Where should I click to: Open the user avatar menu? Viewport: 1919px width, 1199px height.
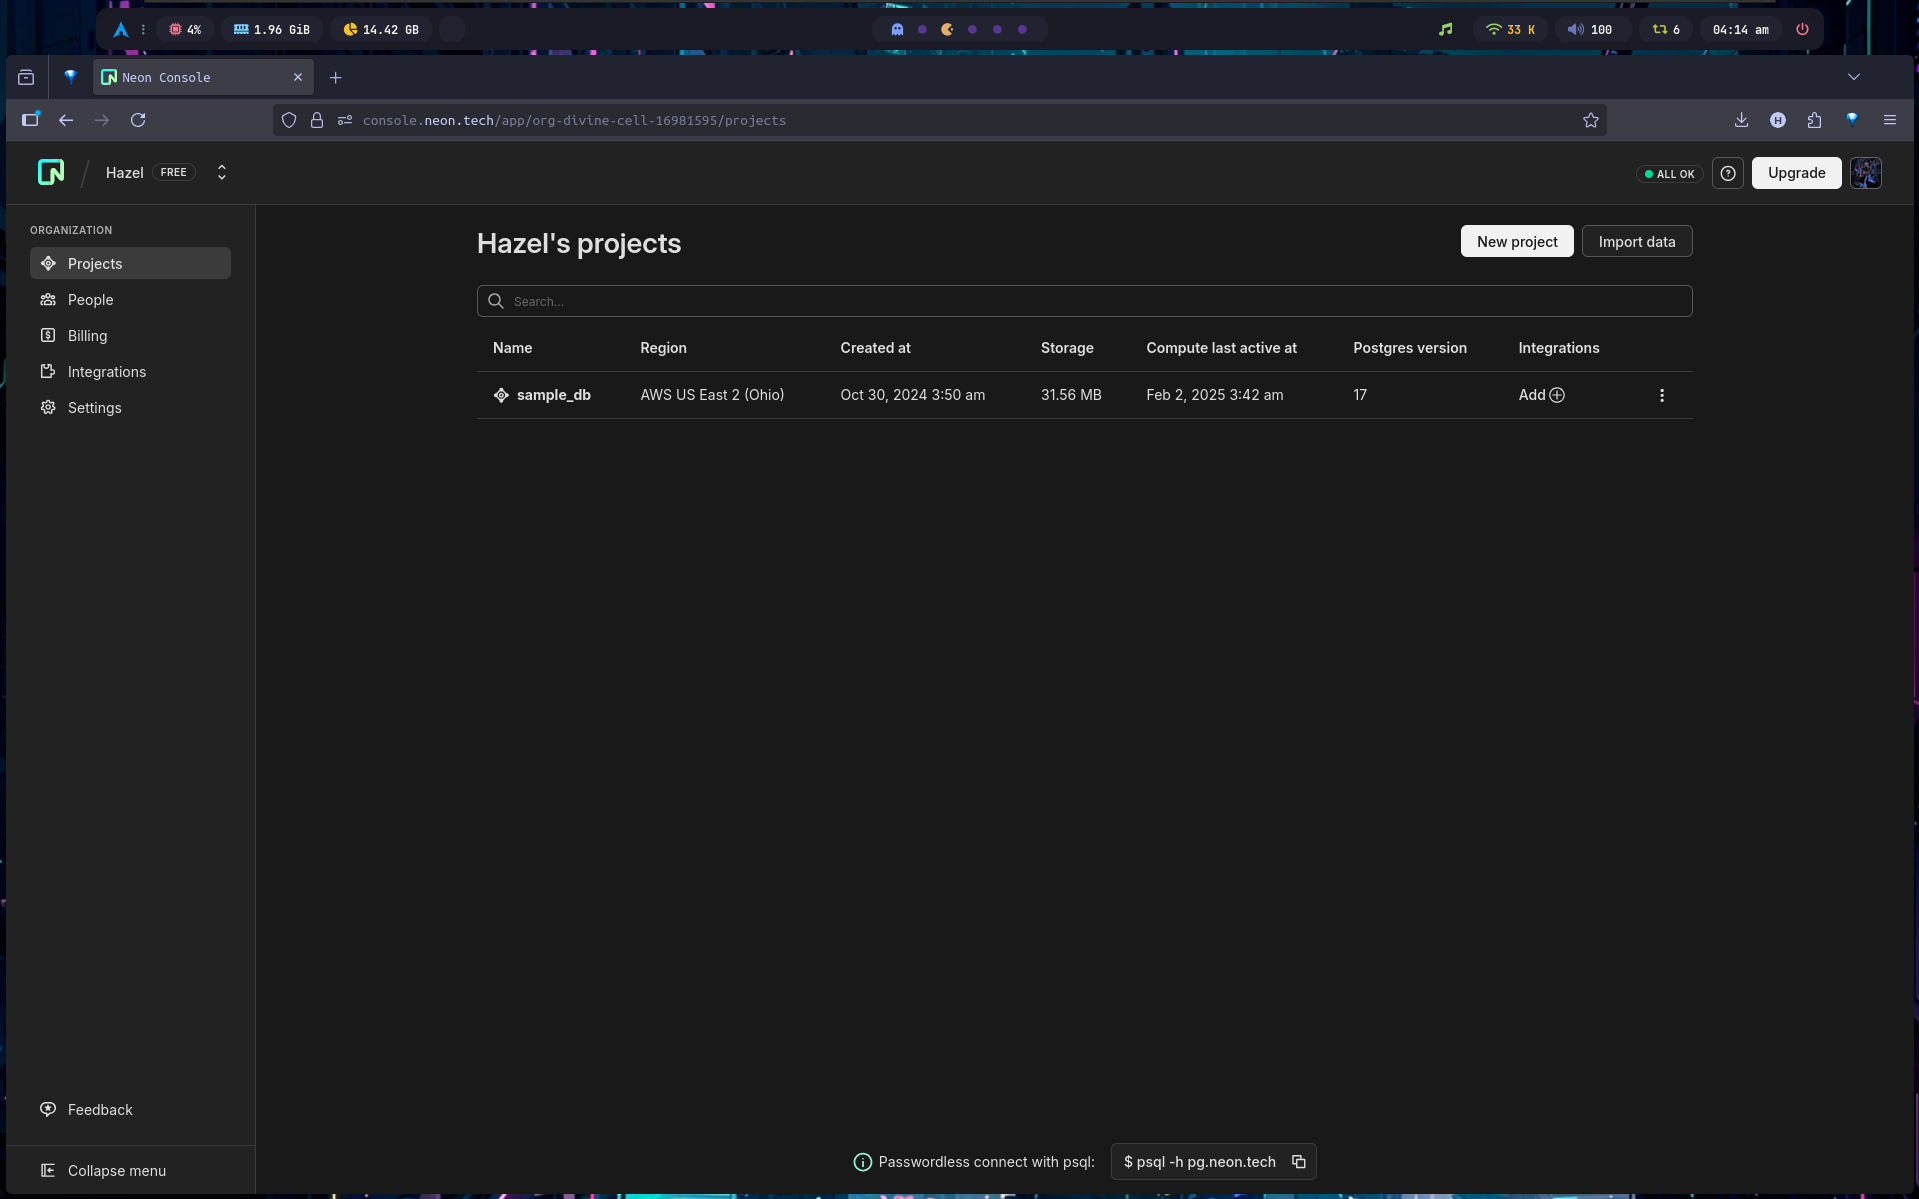pos(1865,173)
